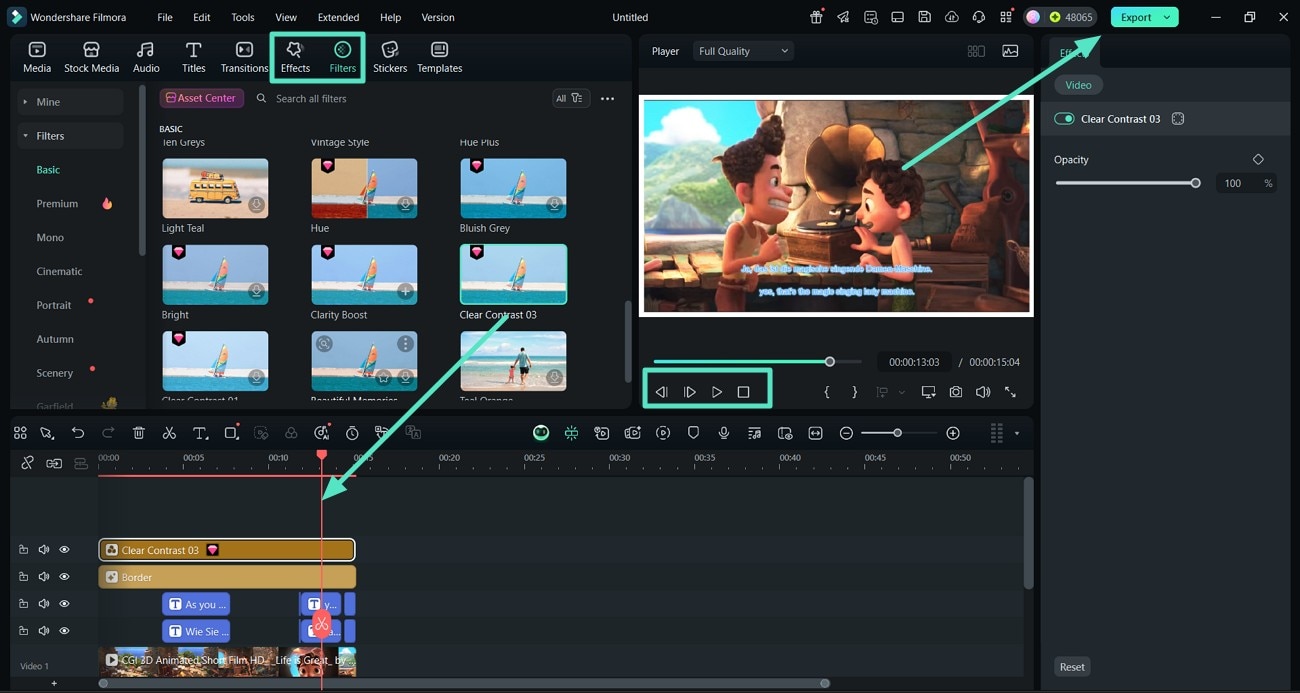1300x693 pixels.
Task: Open the File menu
Action: pyautogui.click(x=165, y=17)
